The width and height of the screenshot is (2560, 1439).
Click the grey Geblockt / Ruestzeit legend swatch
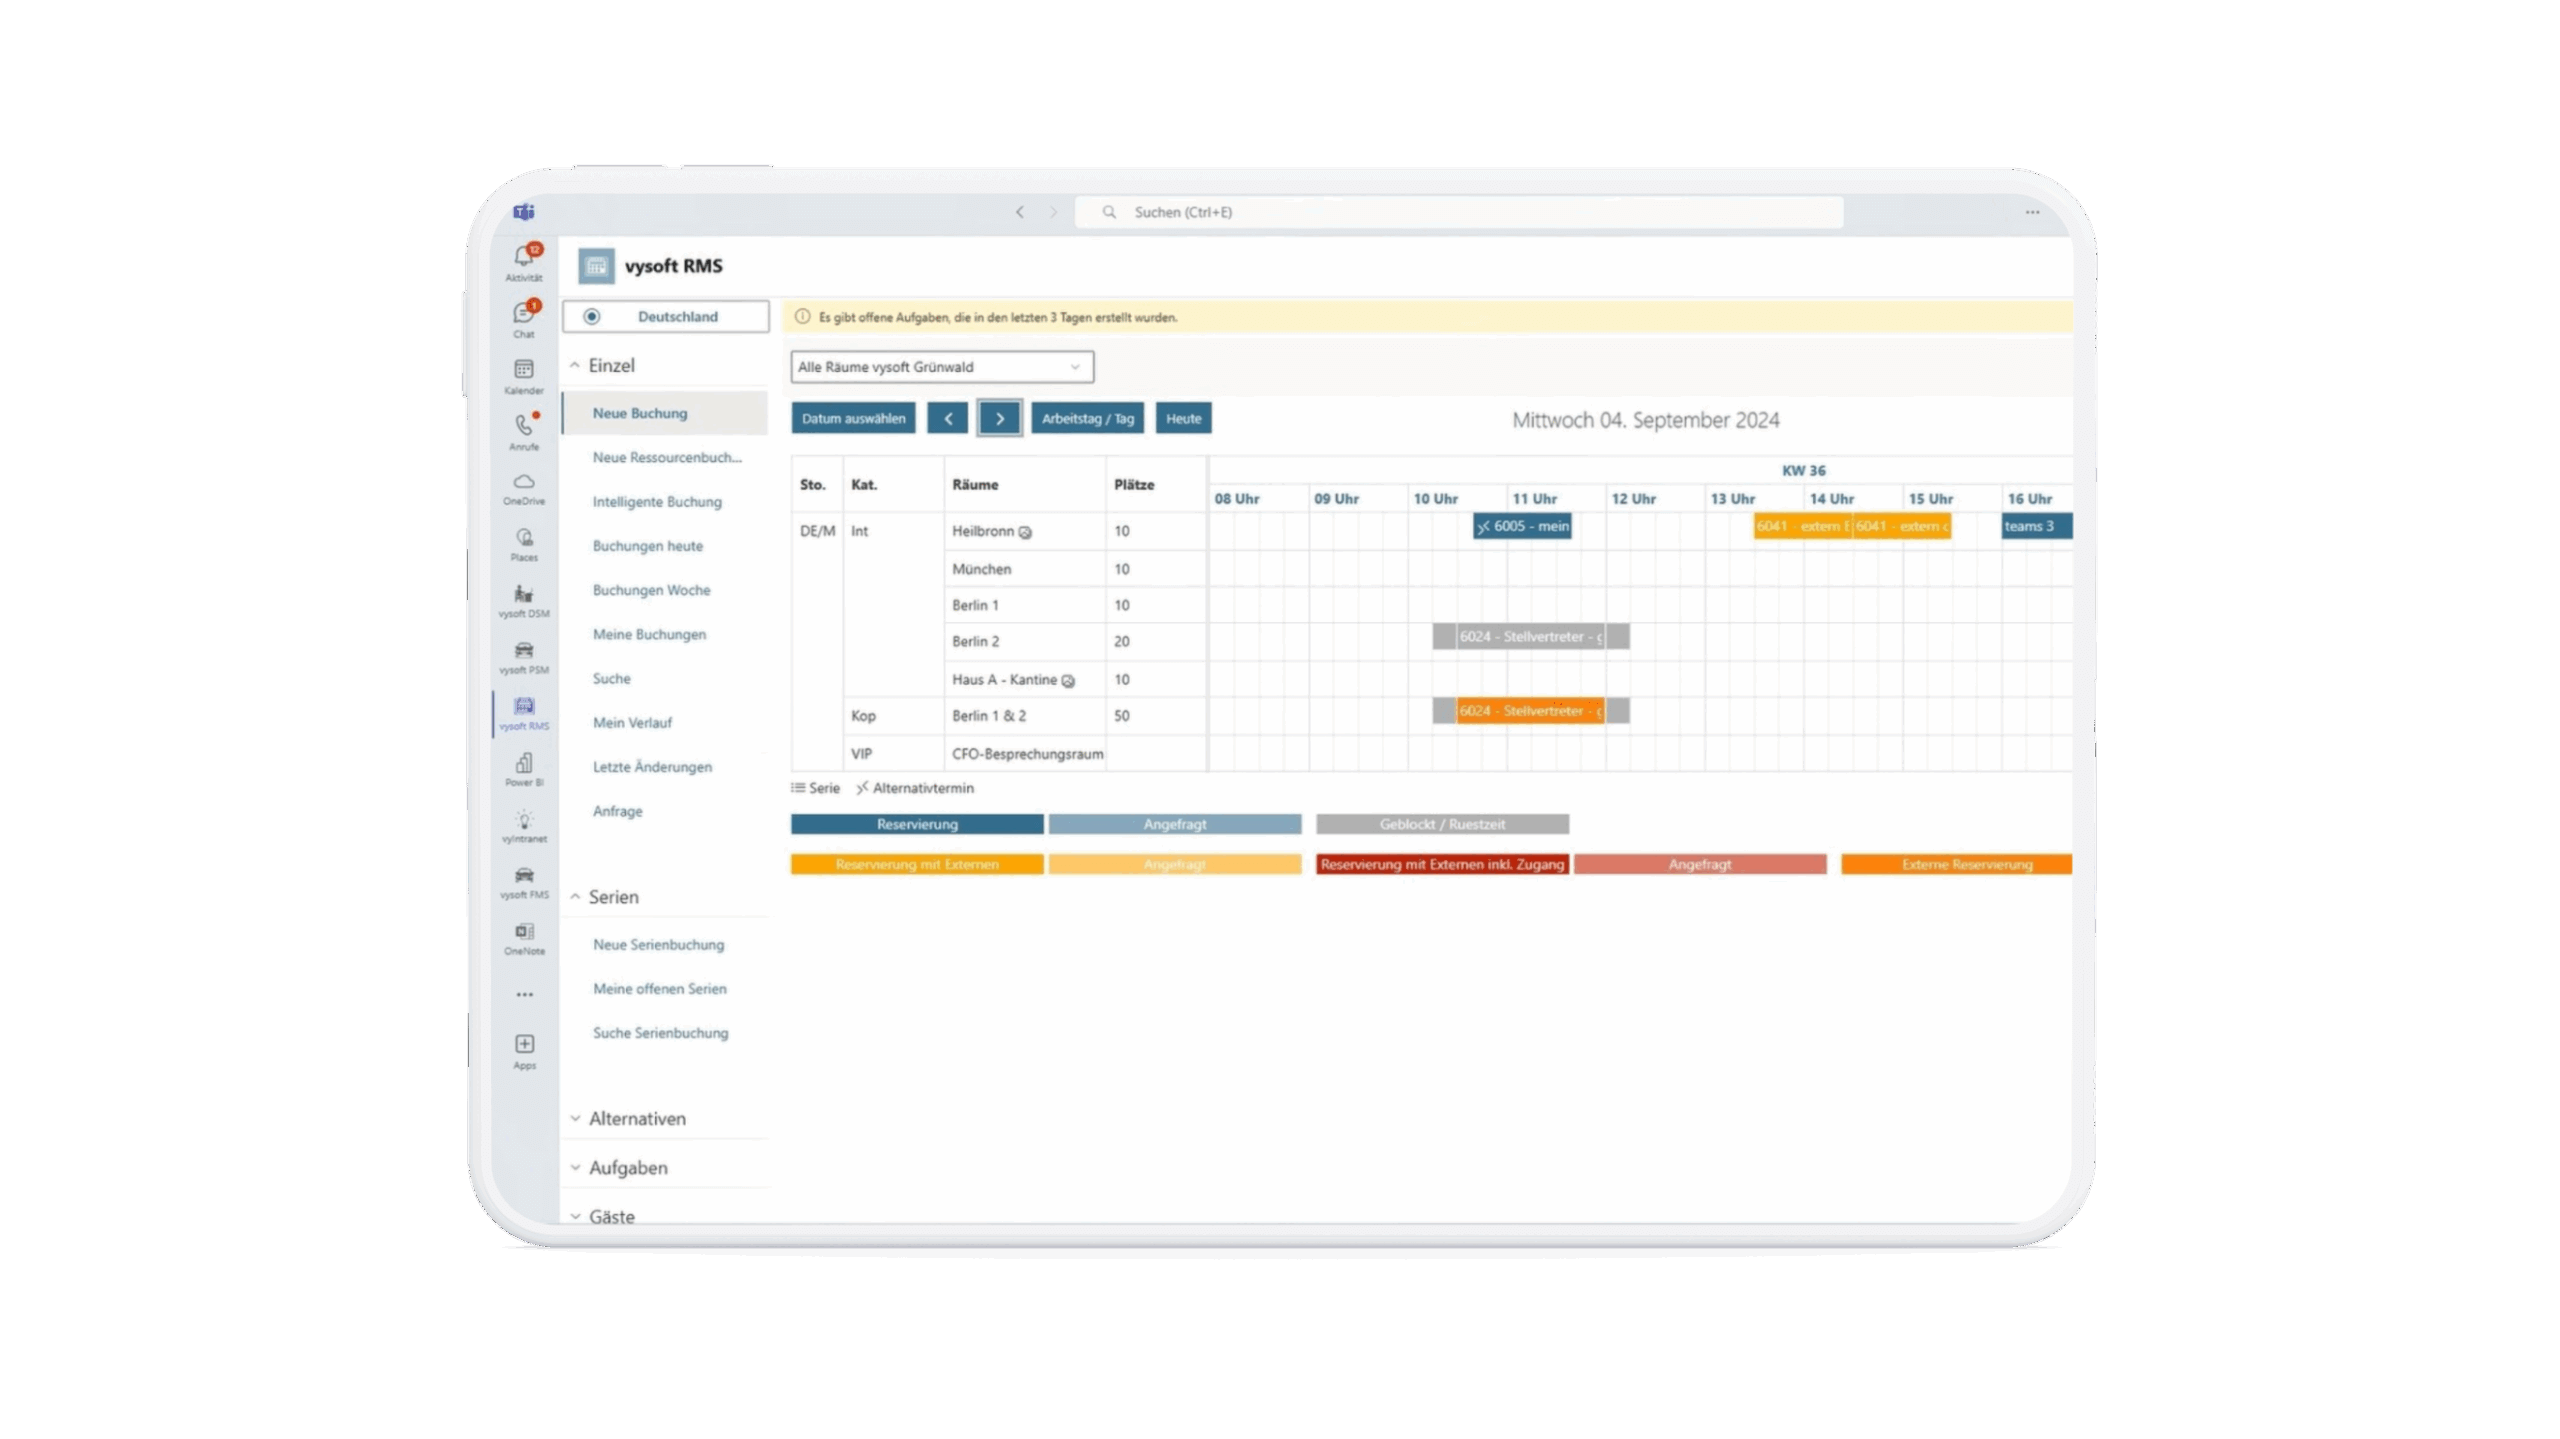coord(1442,824)
